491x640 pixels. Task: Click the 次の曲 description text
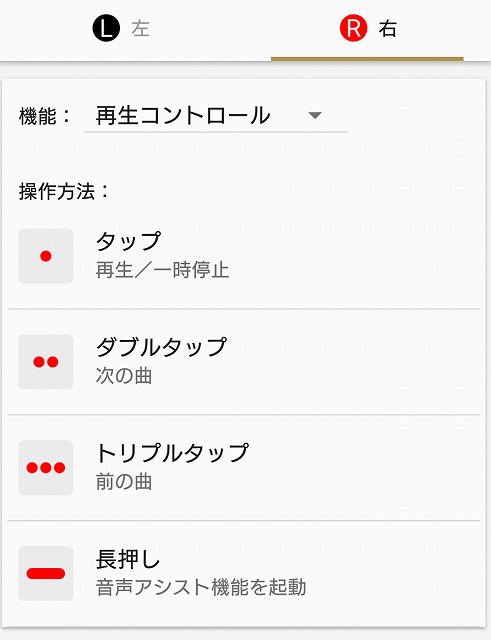(x=124, y=376)
